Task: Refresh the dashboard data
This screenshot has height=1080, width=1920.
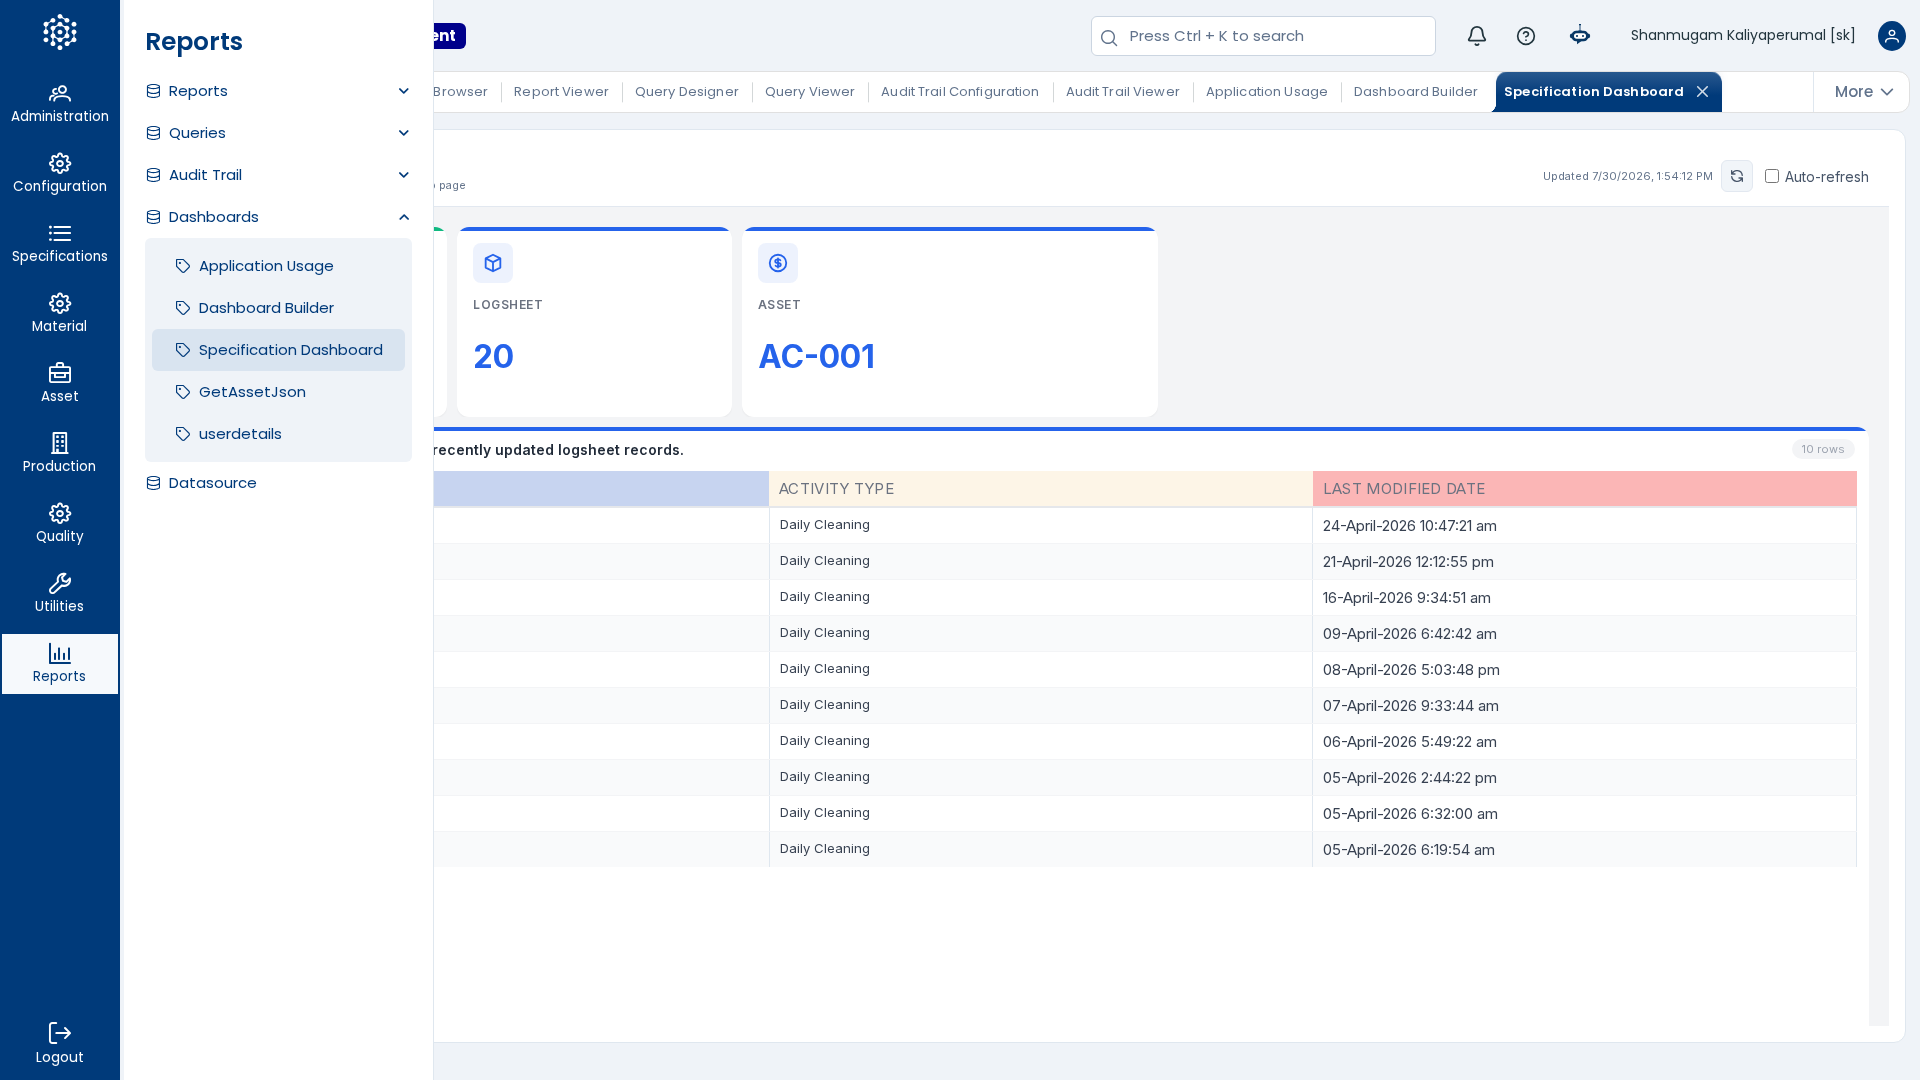Action: [1737, 176]
